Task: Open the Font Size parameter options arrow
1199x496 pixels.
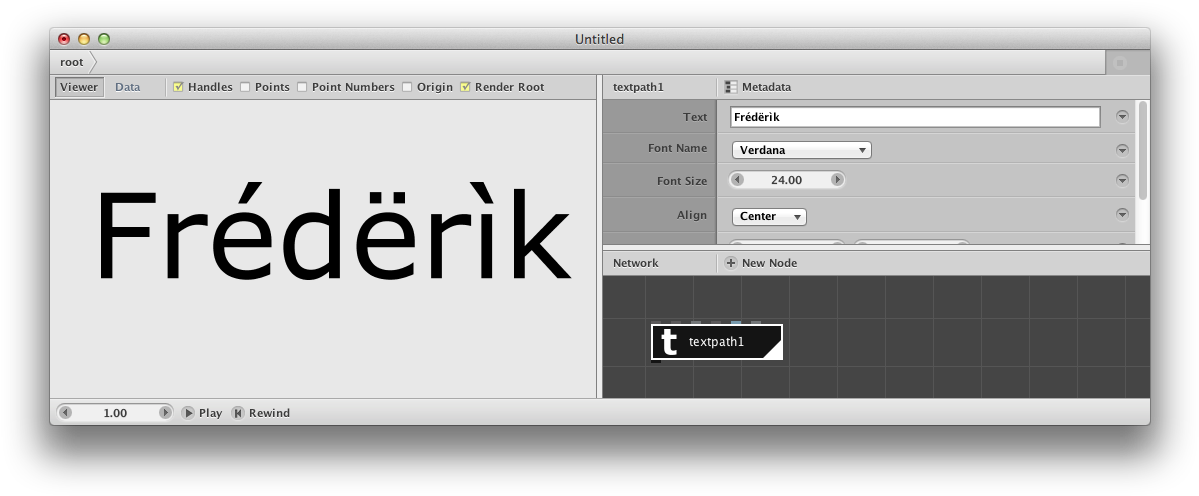Action: (x=1122, y=180)
